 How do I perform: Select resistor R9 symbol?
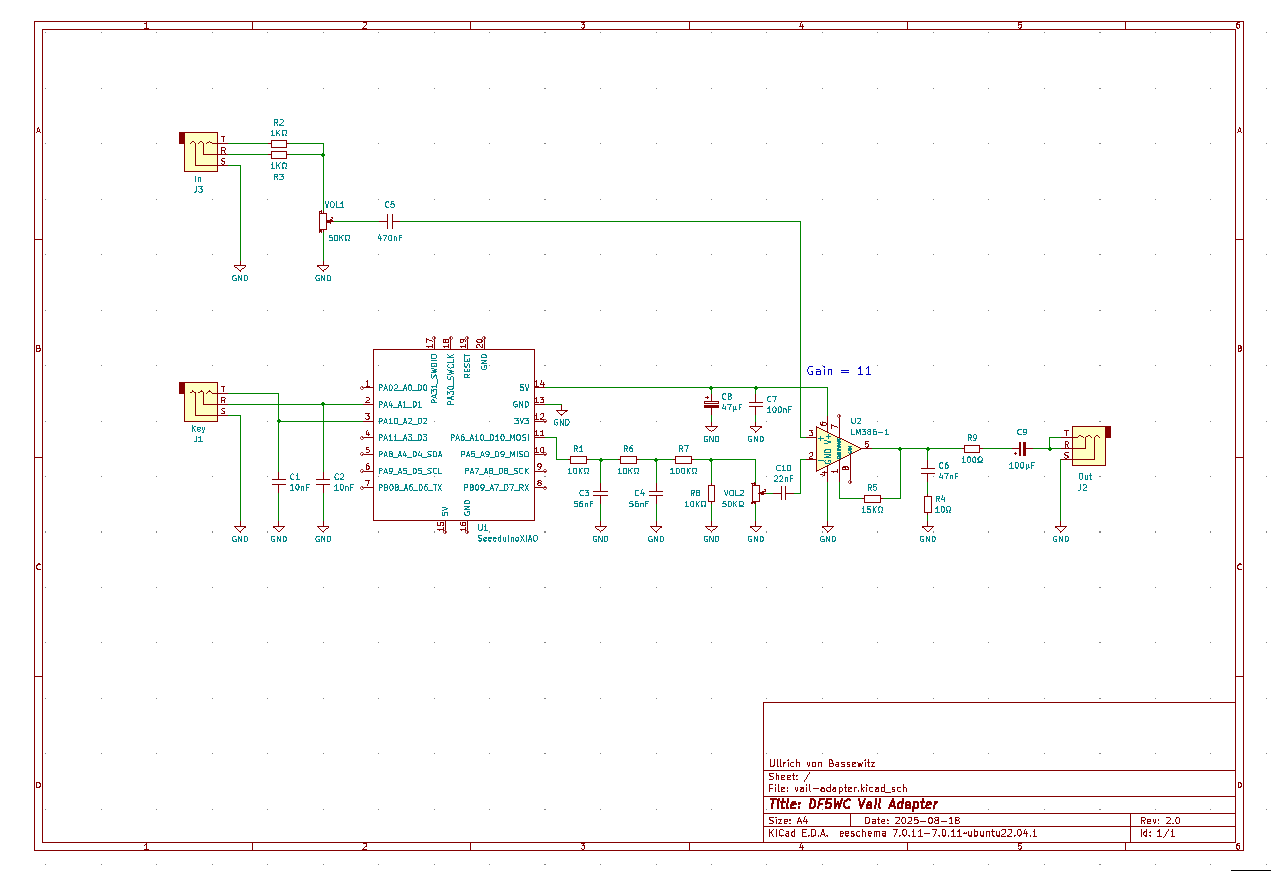(971, 448)
